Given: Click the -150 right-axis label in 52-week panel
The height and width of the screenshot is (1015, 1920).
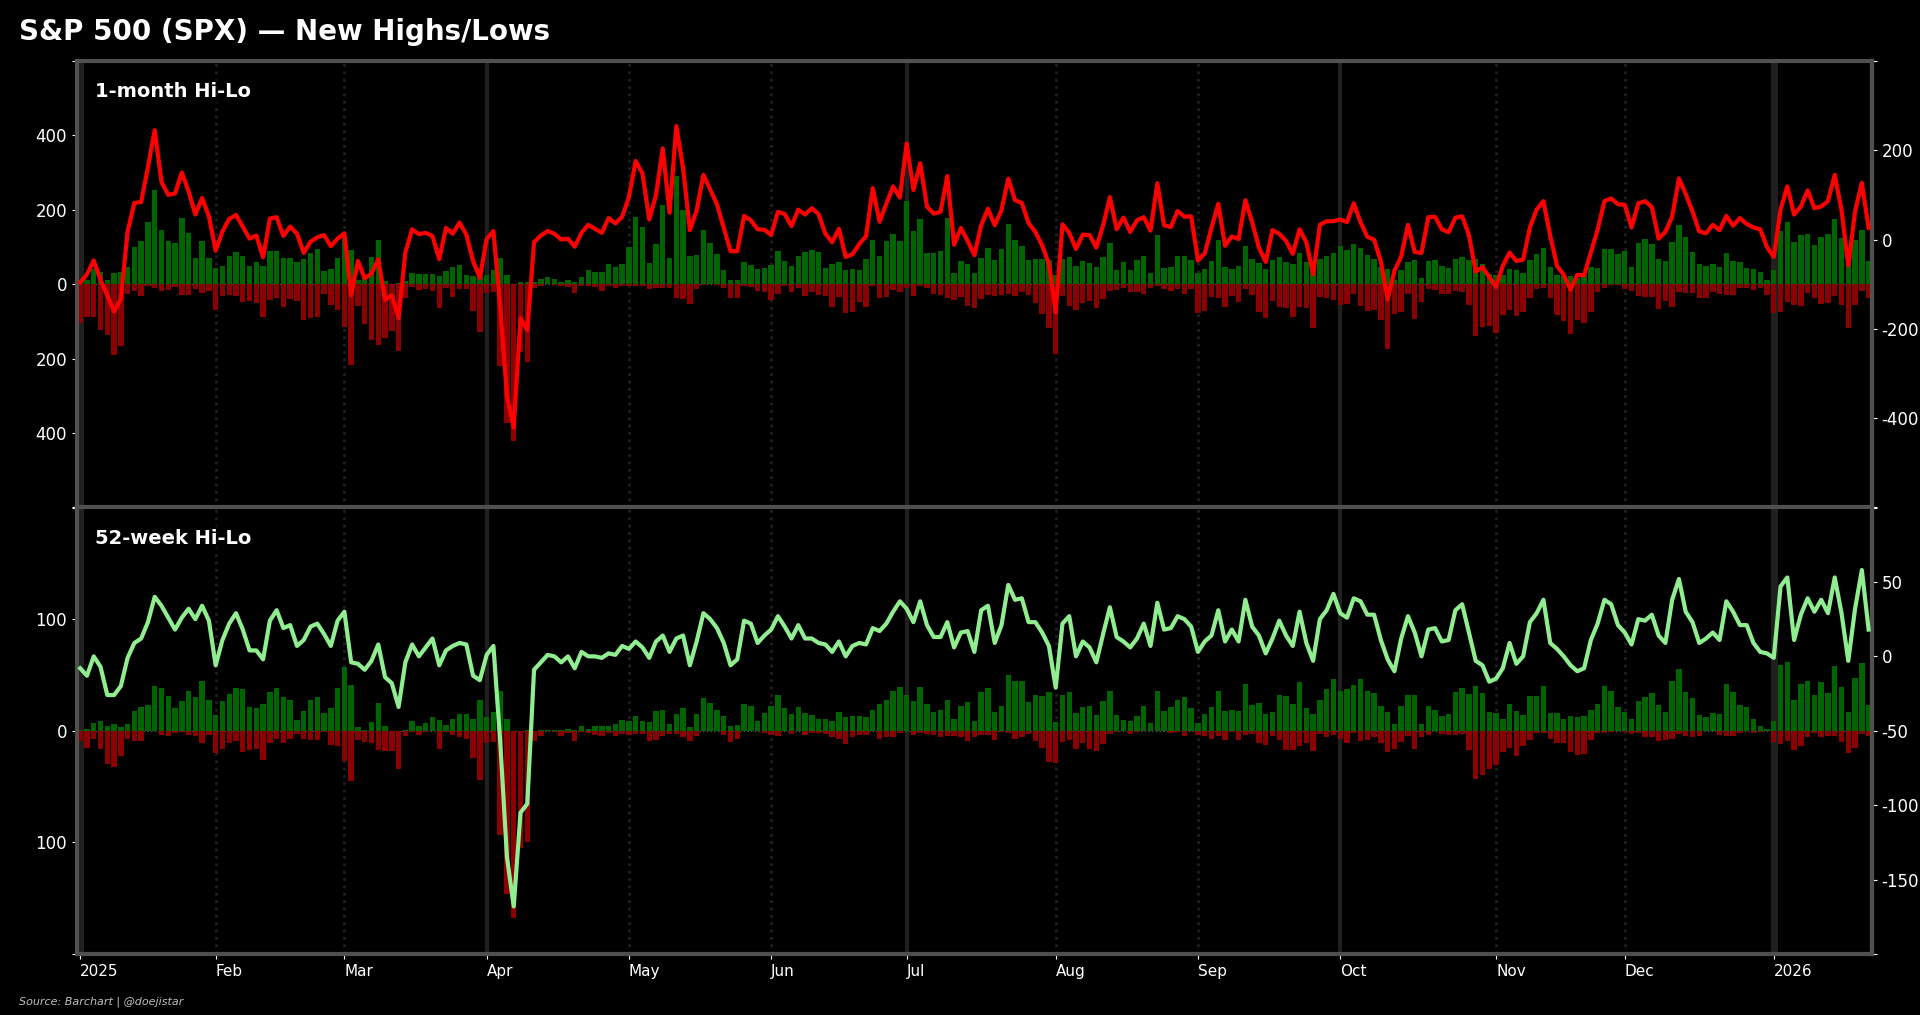Looking at the screenshot, I should (1899, 881).
